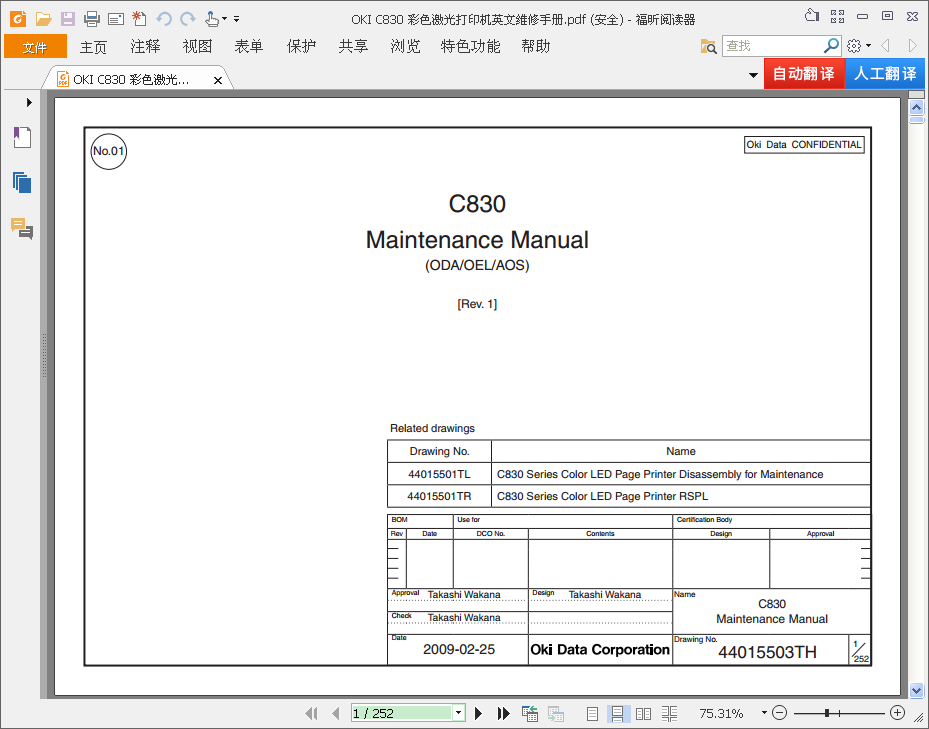Screen dimensions: 929x729
Task: Open the comments panel icon in sidebar
Action: click(x=22, y=228)
